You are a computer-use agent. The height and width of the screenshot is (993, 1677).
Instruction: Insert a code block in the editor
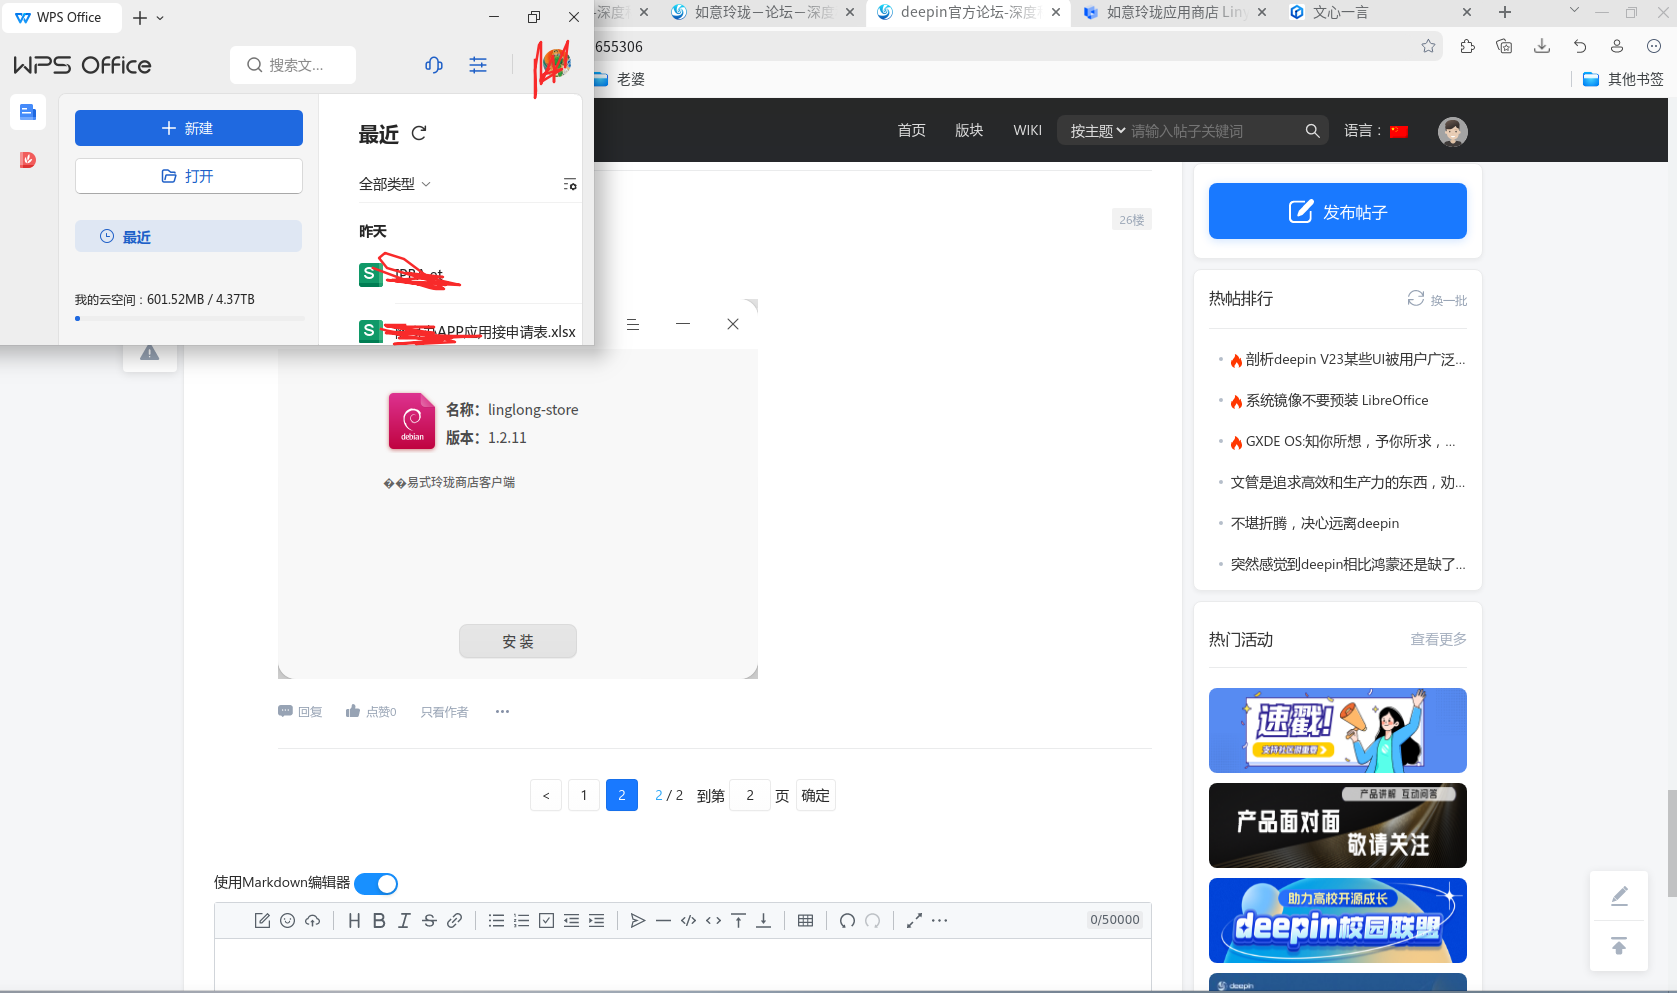pyautogui.click(x=688, y=921)
